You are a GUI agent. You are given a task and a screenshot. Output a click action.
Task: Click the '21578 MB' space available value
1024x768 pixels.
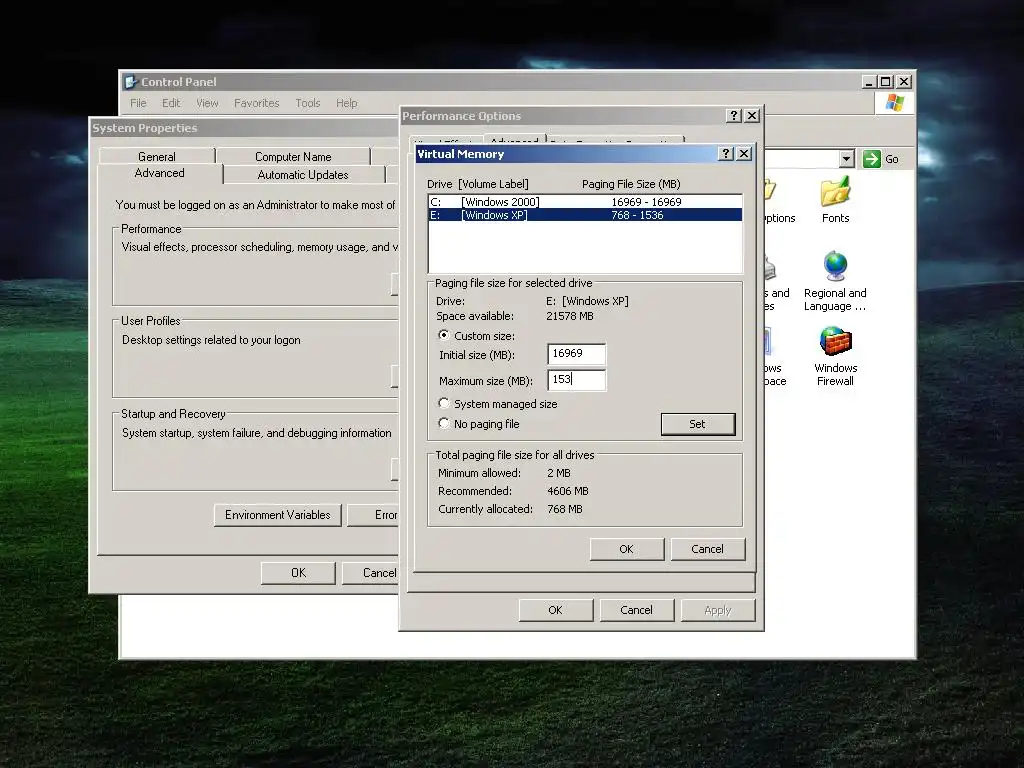[x=569, y=316]
